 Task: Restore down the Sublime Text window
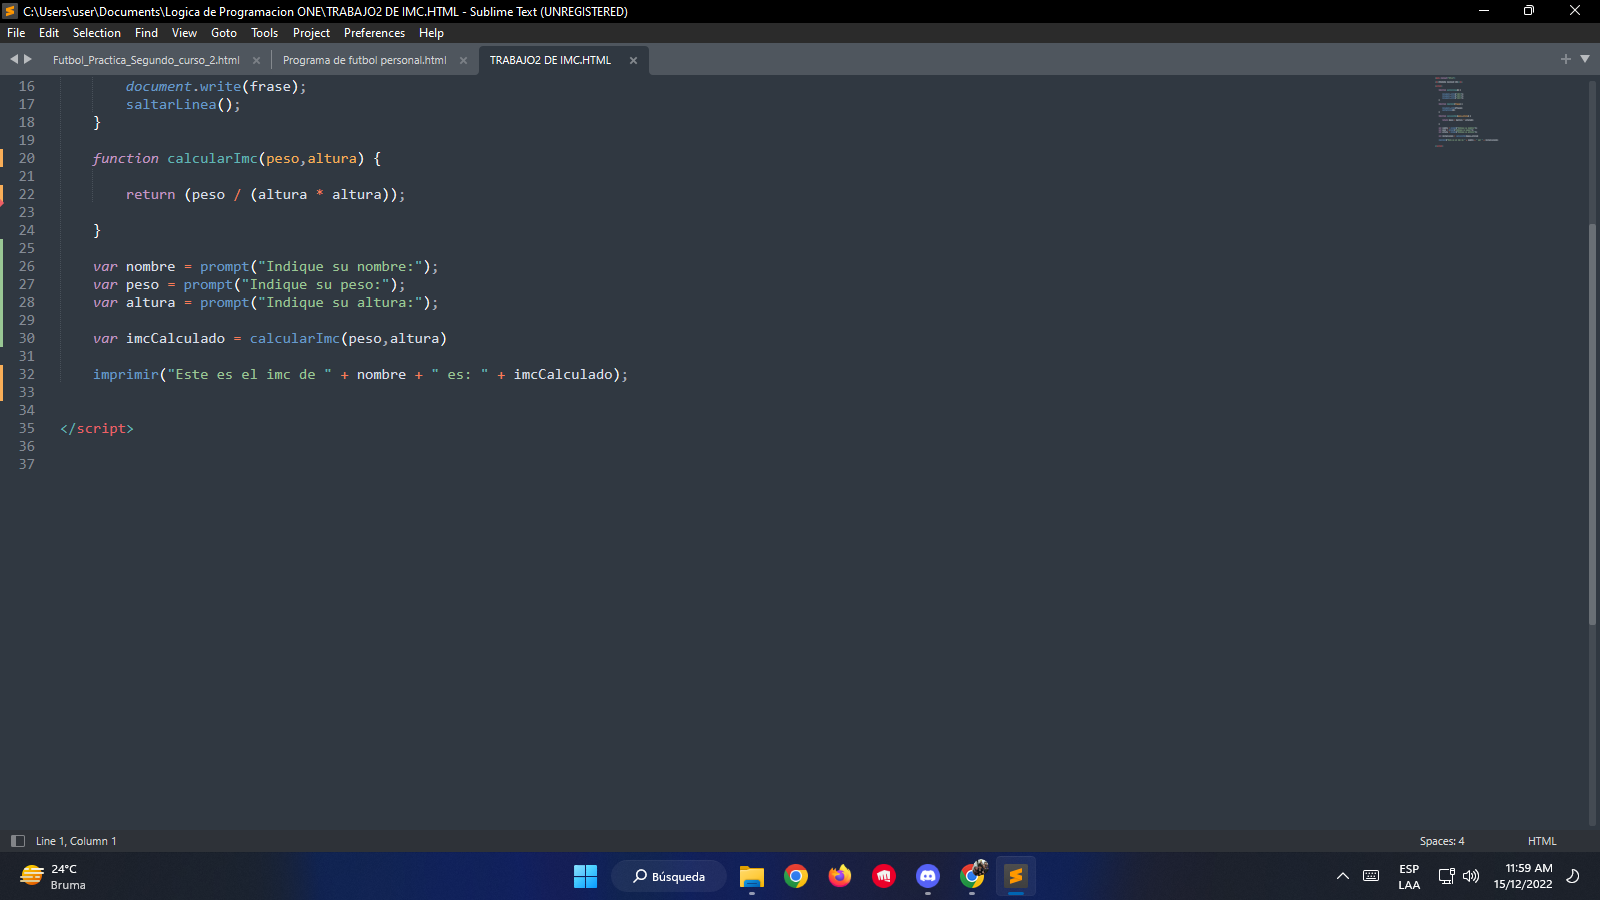[1529, 11]
